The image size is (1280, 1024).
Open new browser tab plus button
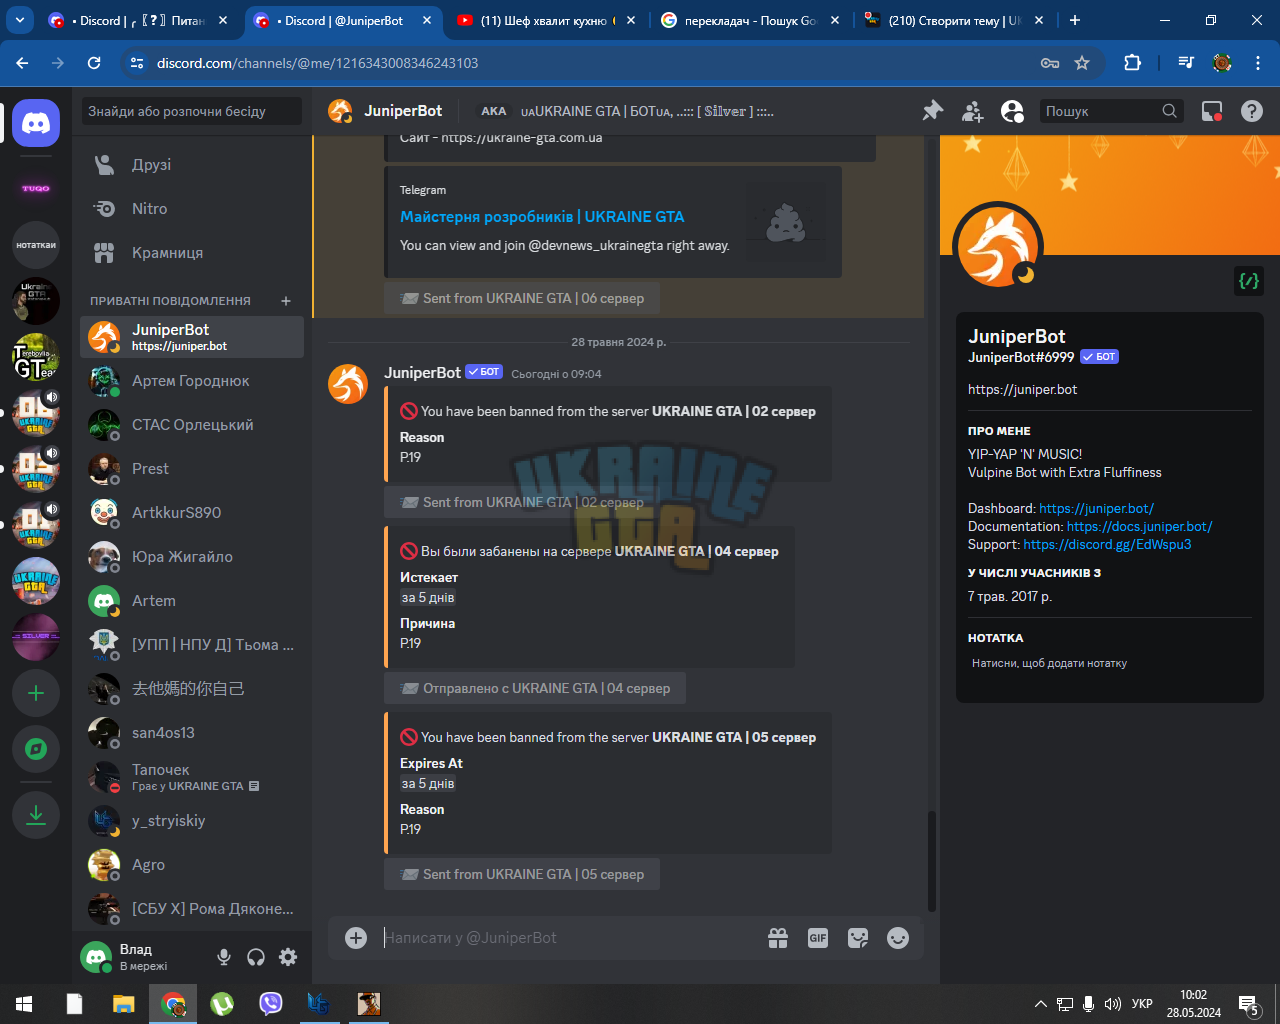pos(1075,20)
